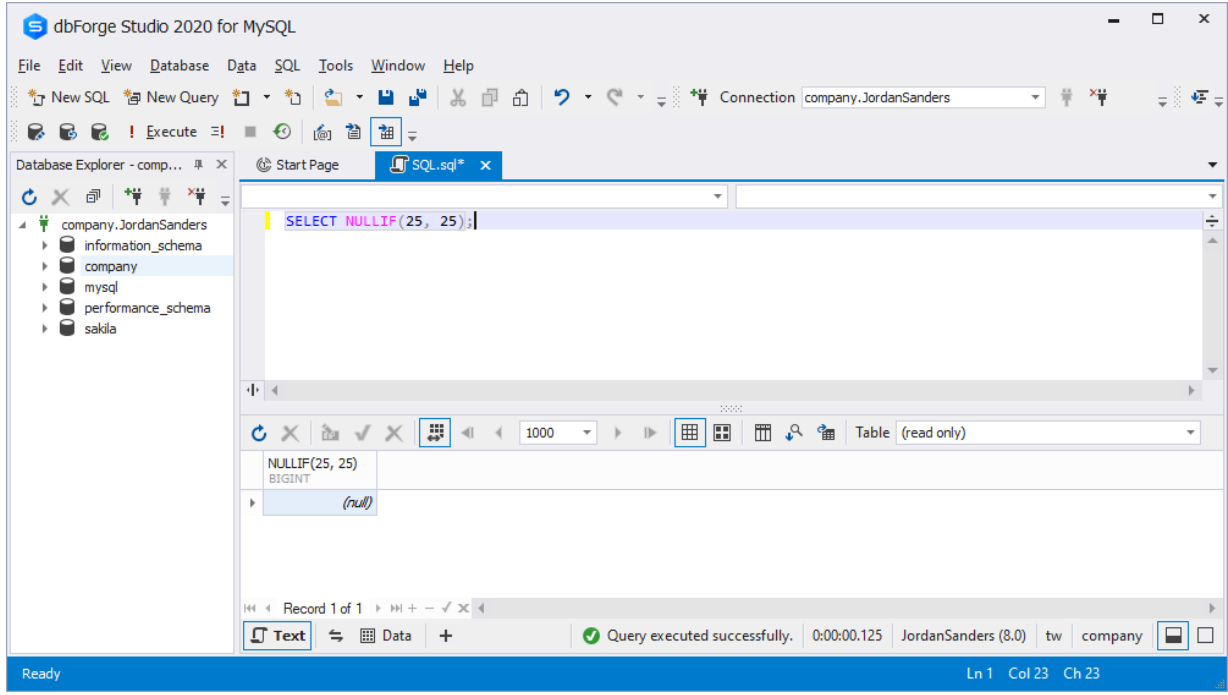Expand the information_schema database node
Screen dimensions: 1228x695
[x=44, y=246]
